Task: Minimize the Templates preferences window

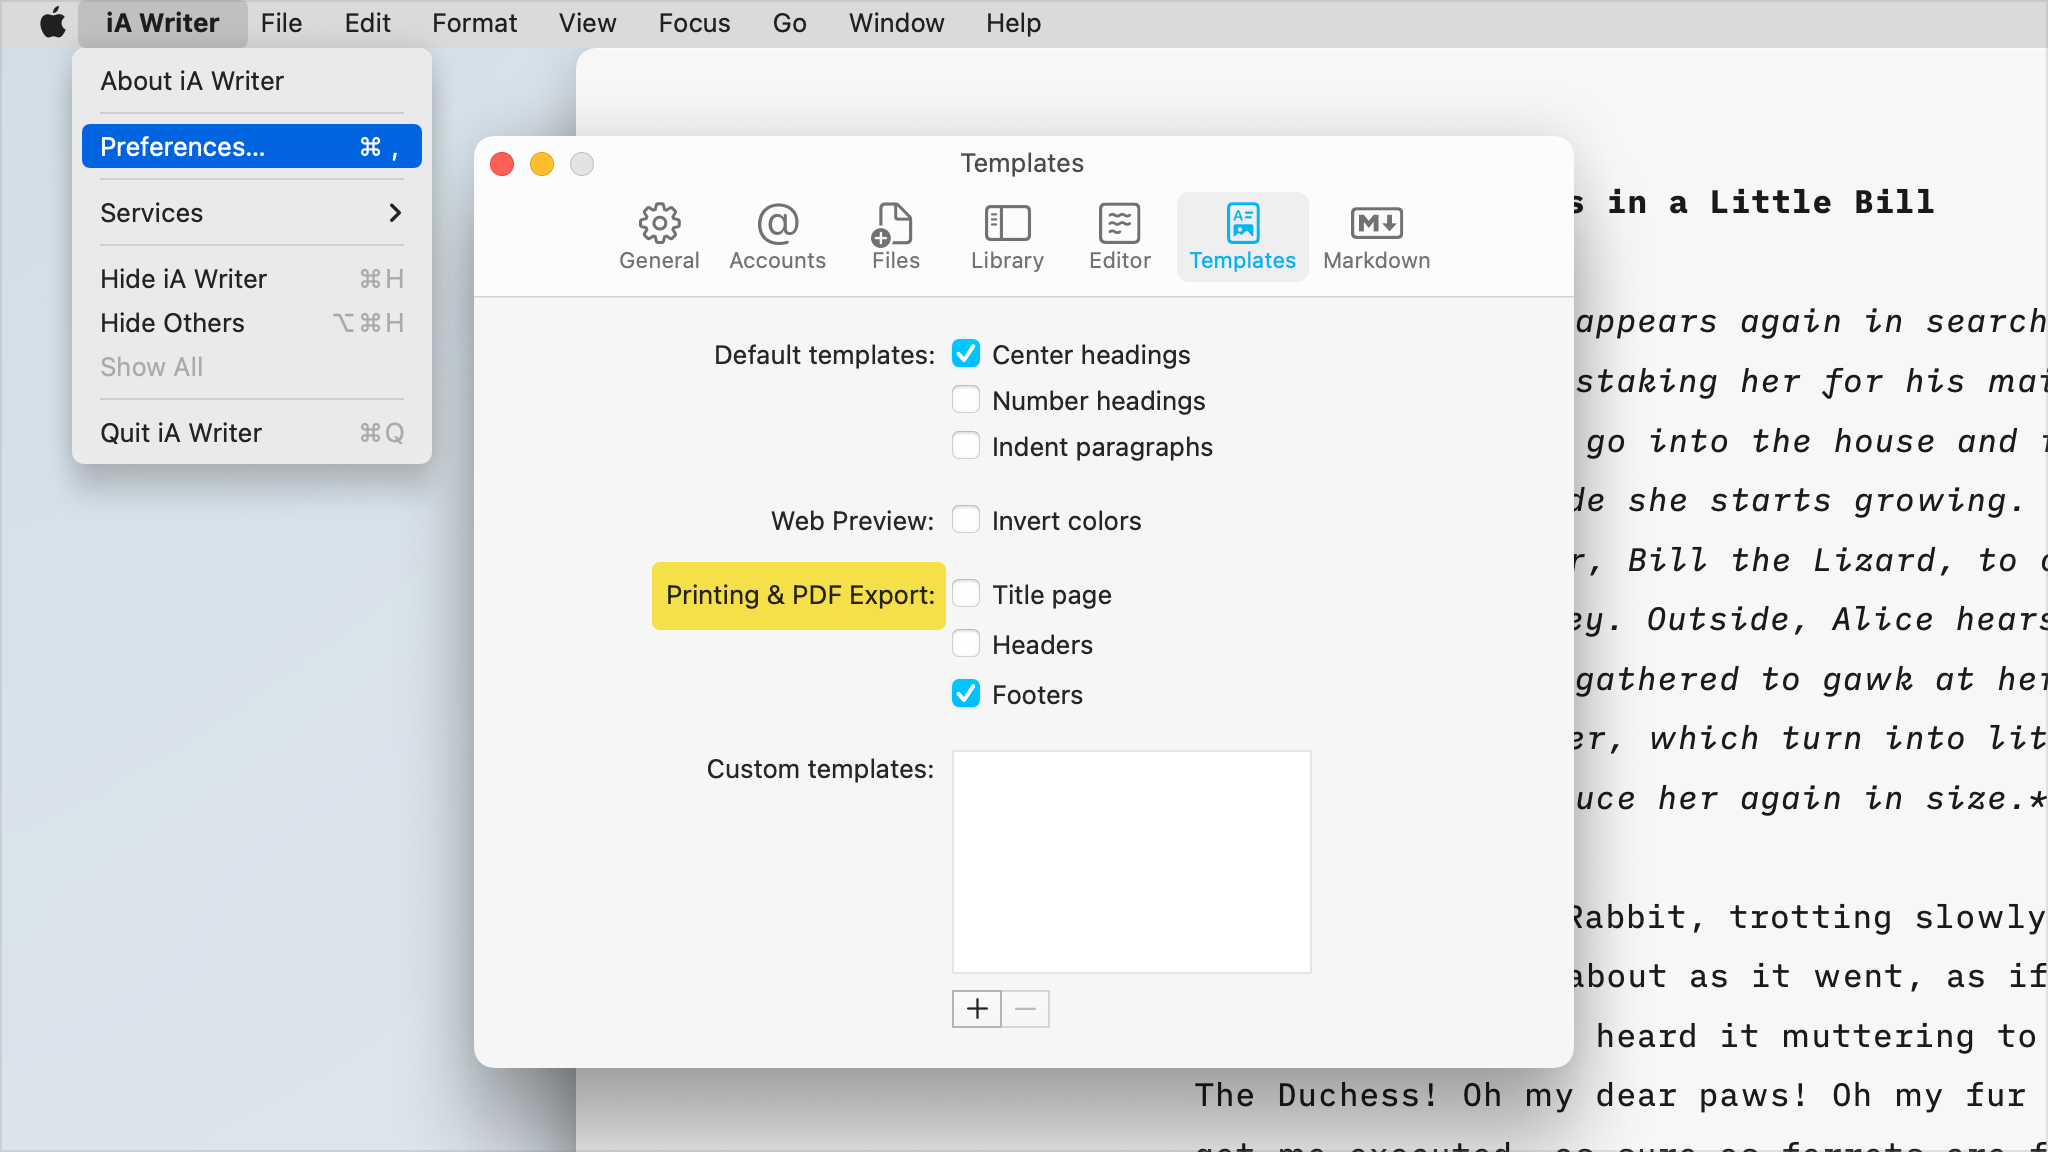Action: [x=542, y=164]
